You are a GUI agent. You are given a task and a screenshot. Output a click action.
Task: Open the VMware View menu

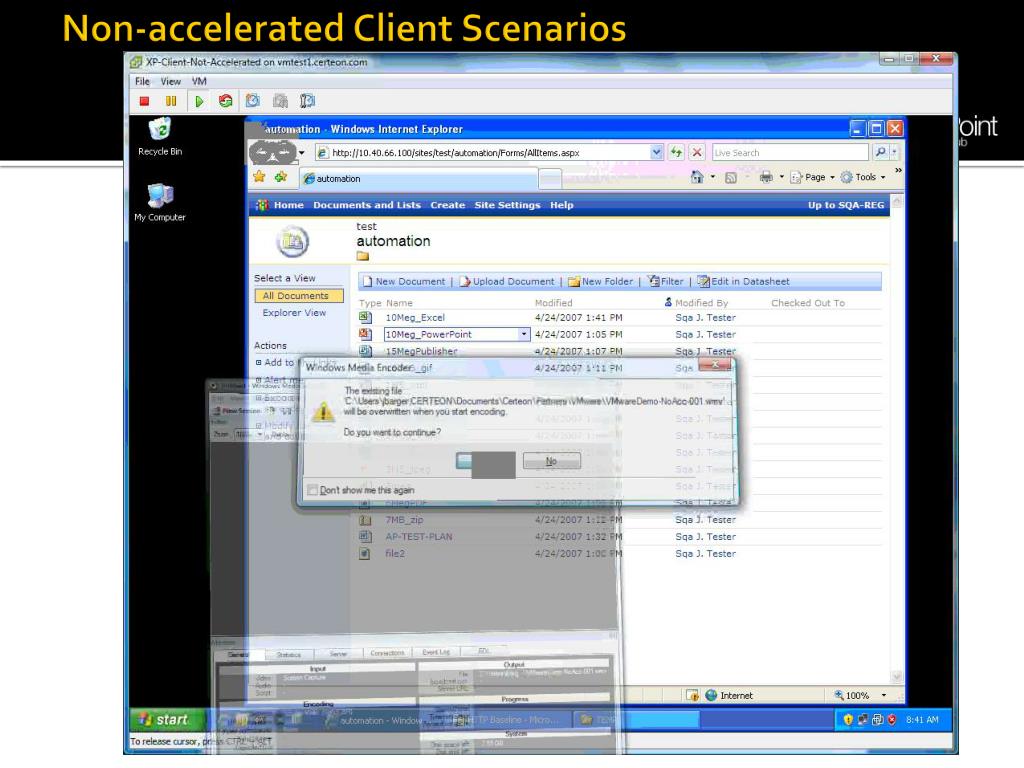[170, 82]
